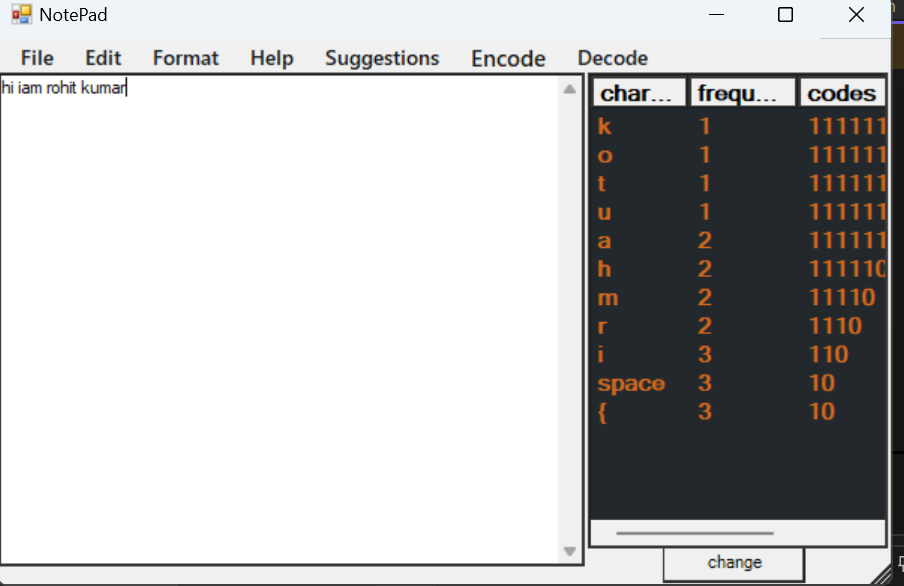904x586 pixels.
Task: Click the codes column header
Action: pos(842,91)
